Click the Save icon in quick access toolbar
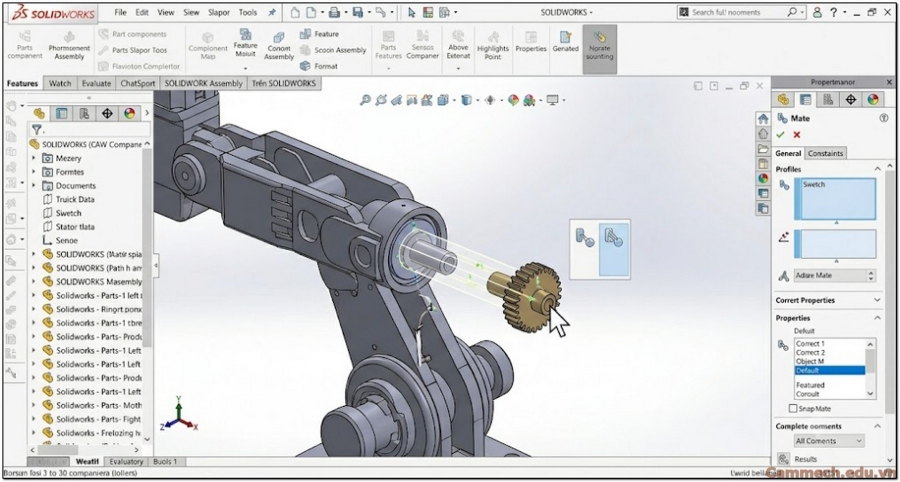The height and width of the screenshot is (482, 900). click(358, 12)
